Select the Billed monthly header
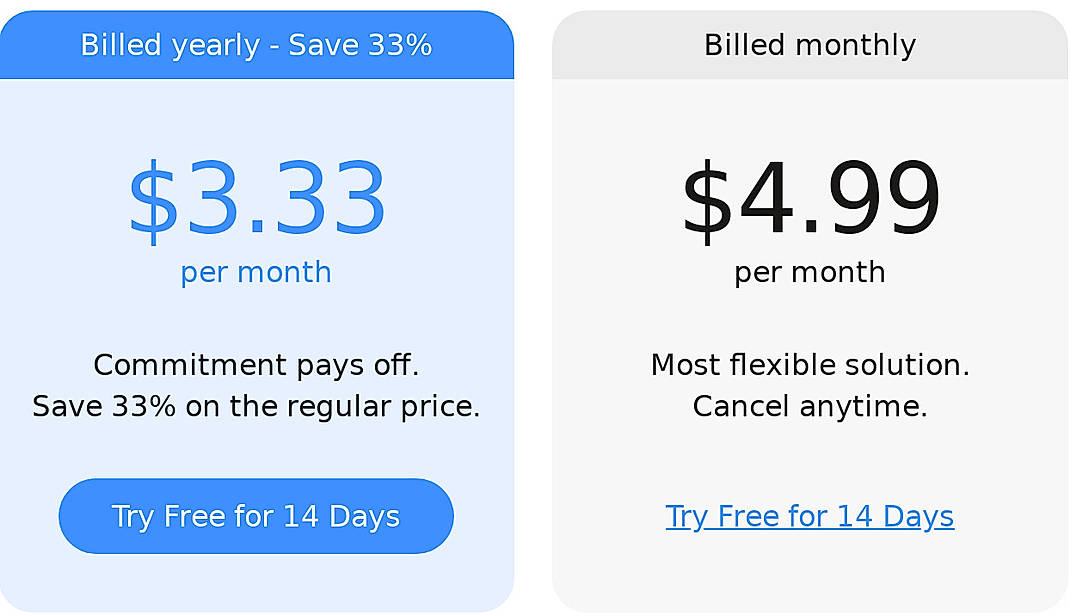The image size is (1070, 616). [x=809, y=44]
